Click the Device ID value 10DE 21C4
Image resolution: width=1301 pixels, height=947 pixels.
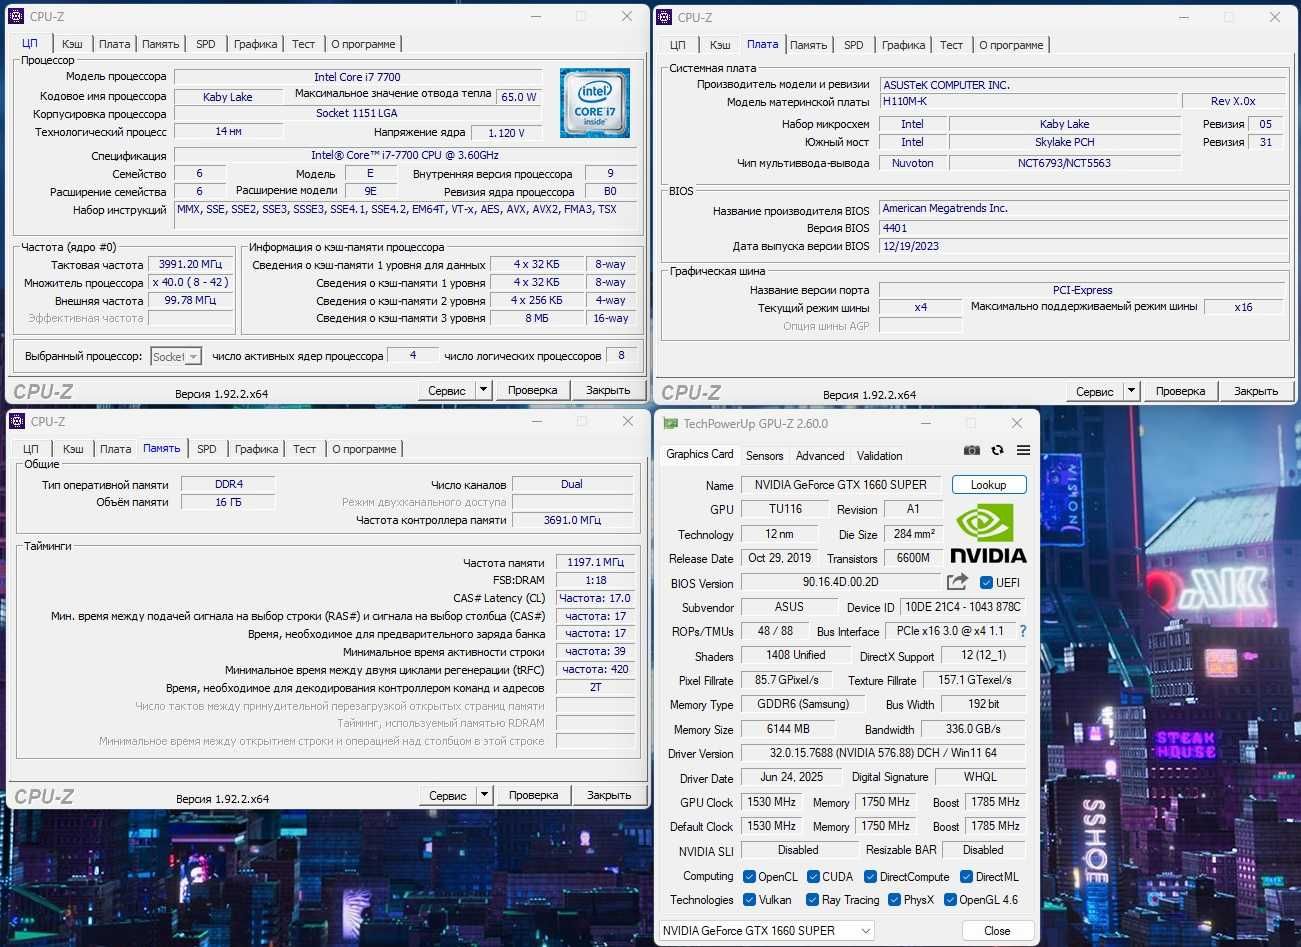click(x=962, y=607)
